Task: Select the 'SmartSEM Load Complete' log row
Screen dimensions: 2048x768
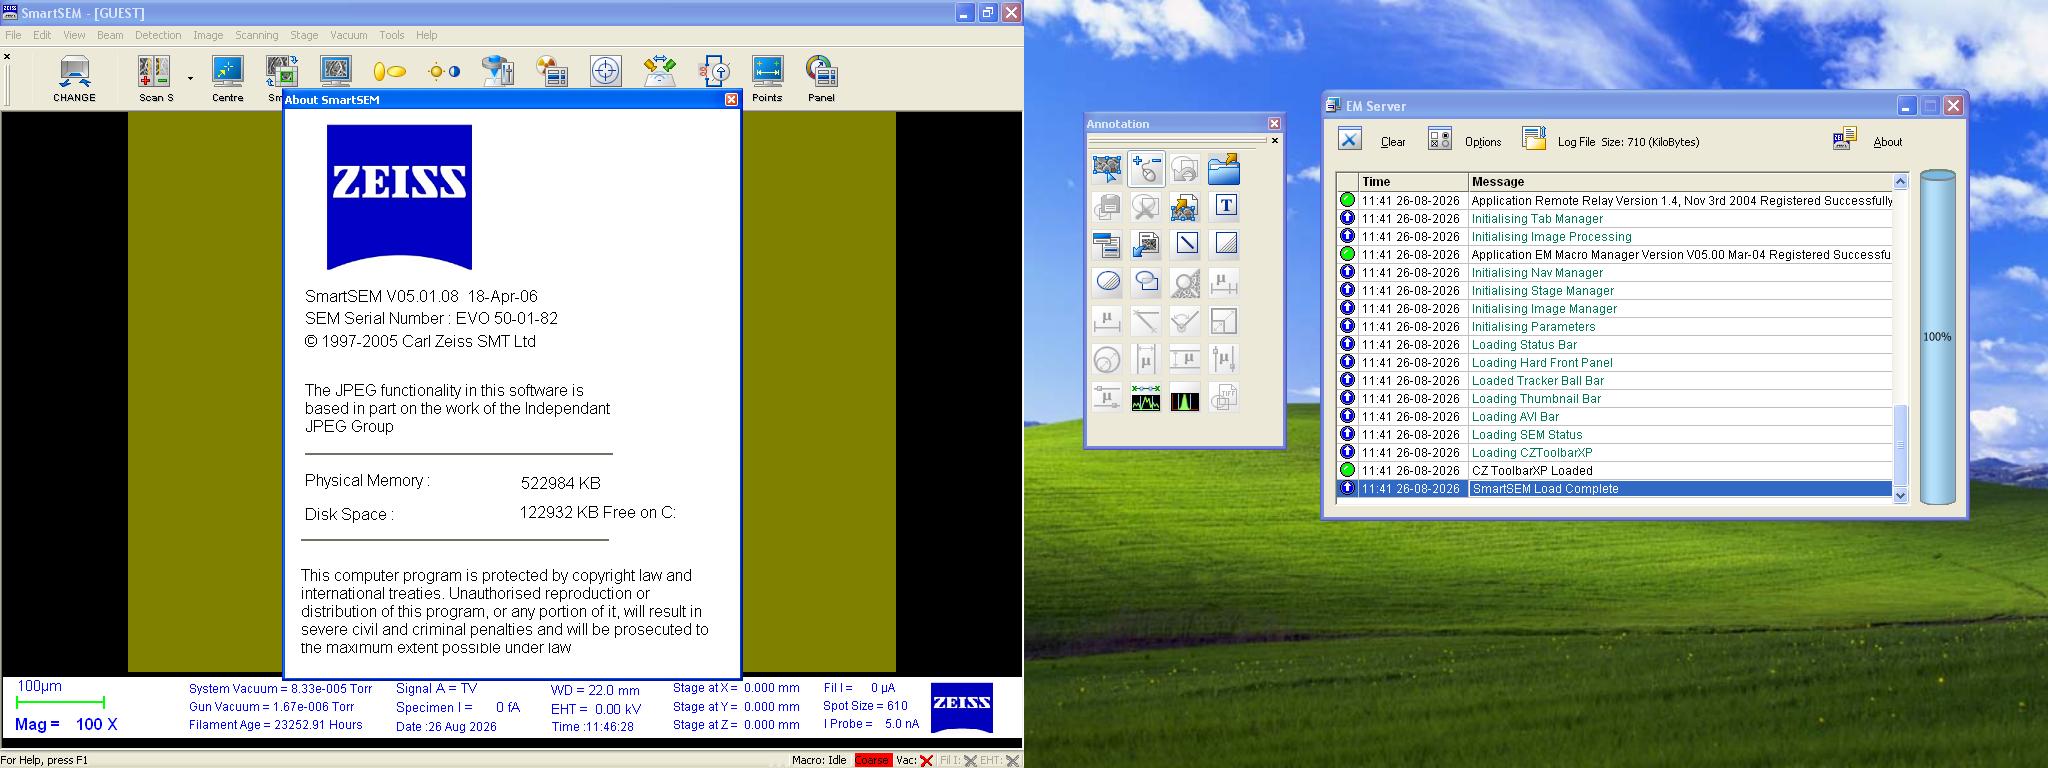Action: click(1615, 489)
